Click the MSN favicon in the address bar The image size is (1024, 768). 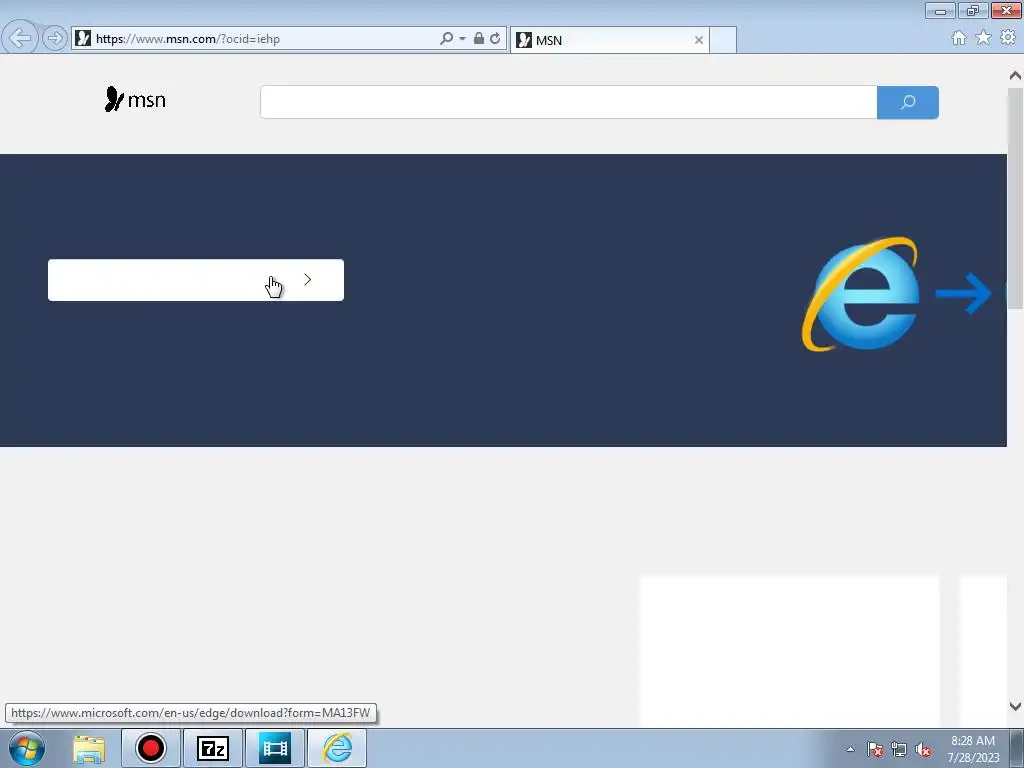(x=83, y=38)
